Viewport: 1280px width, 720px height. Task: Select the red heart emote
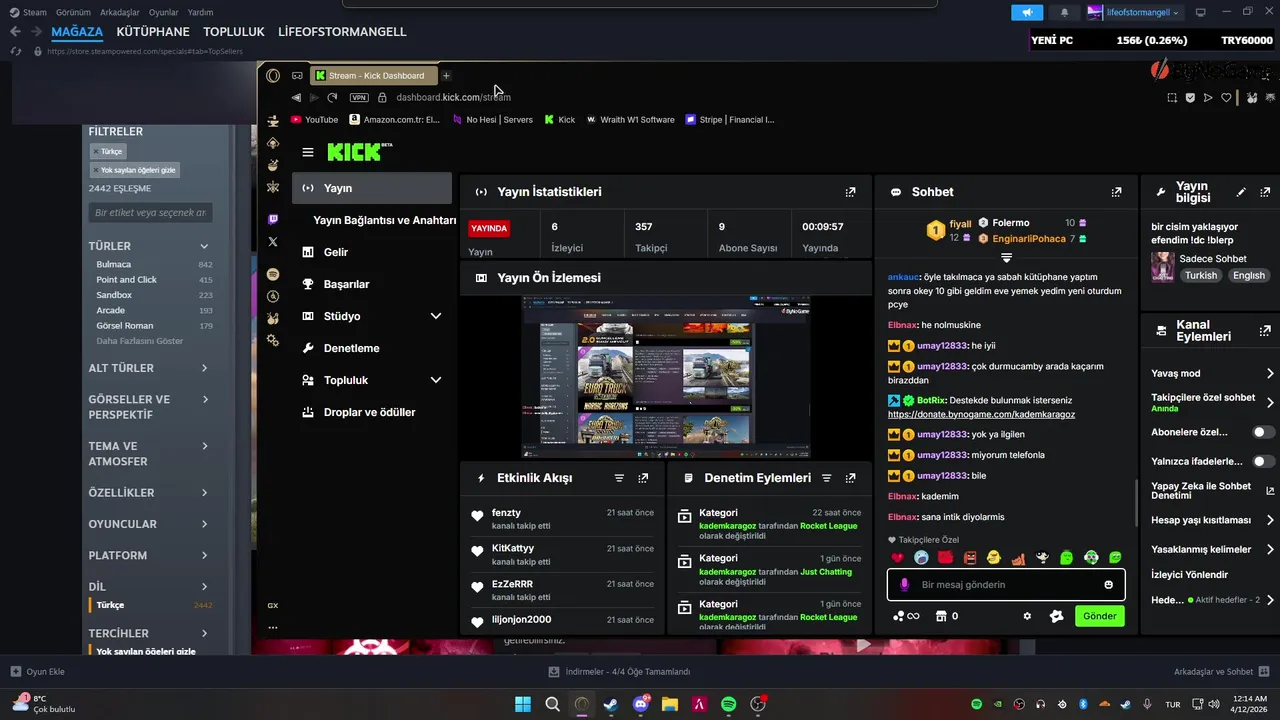point(897,557)
